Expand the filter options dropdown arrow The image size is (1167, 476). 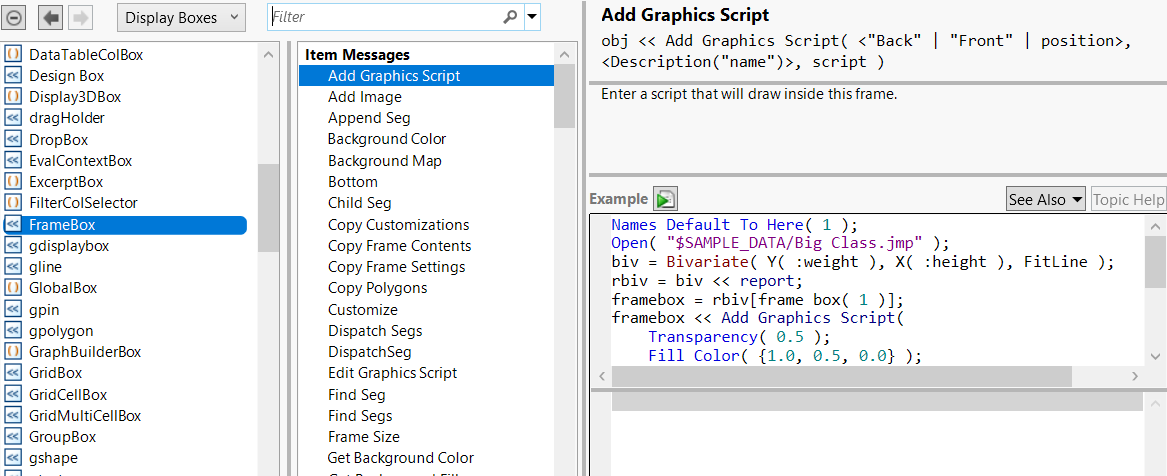532,17
